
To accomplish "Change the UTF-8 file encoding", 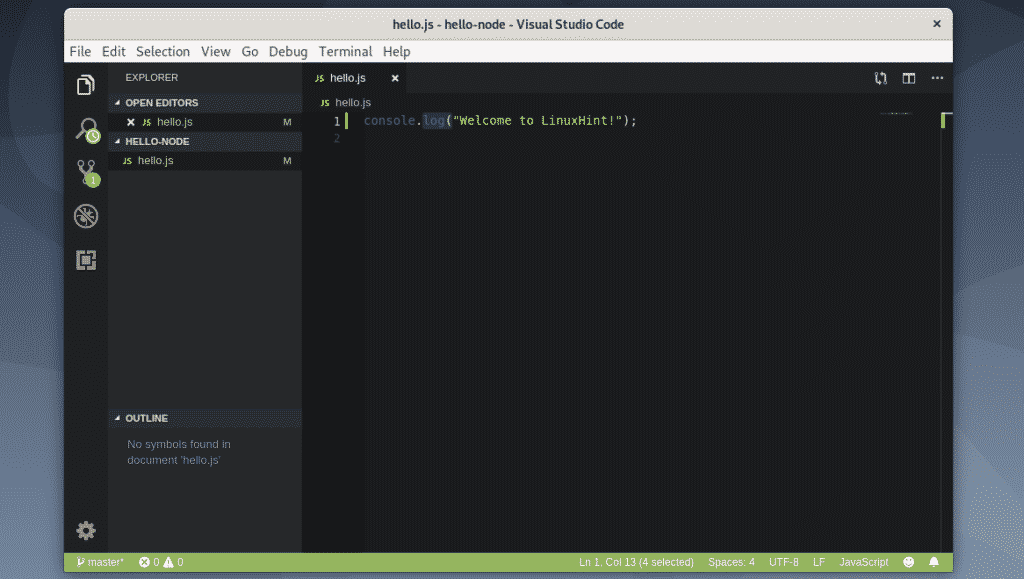I will pyautogui.click(x=784, y=562).
